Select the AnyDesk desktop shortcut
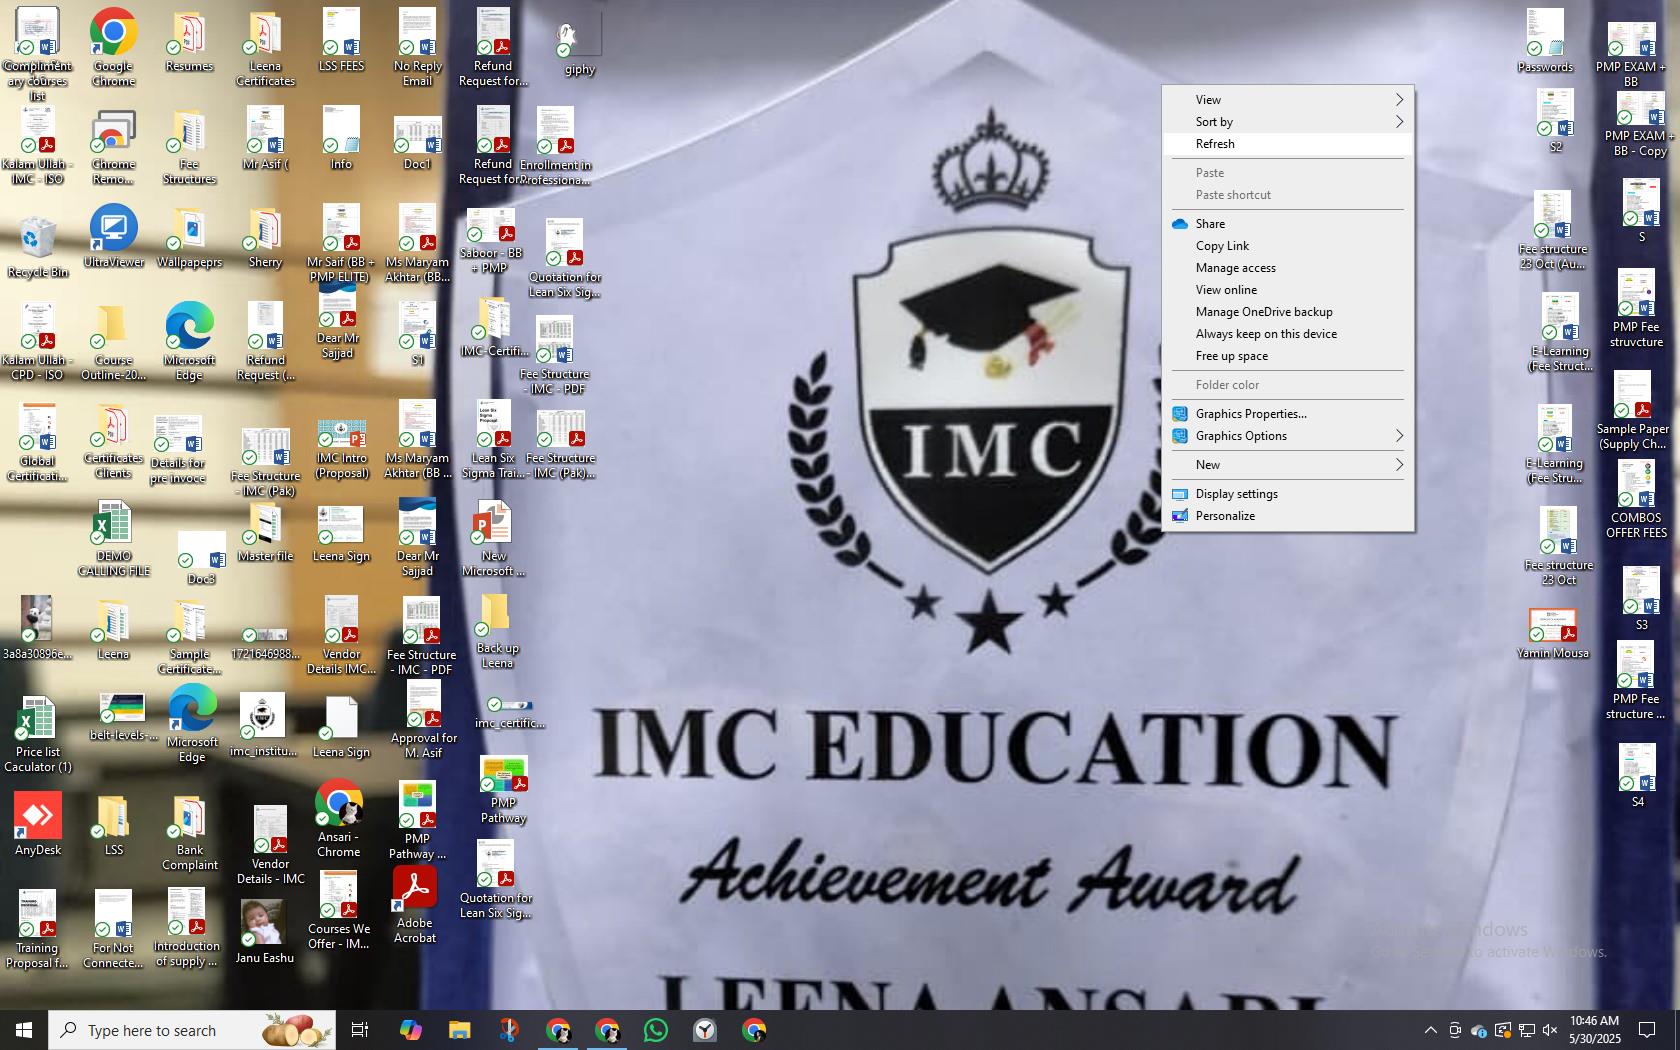The image size is (1680, 1050). coord(38,825)
